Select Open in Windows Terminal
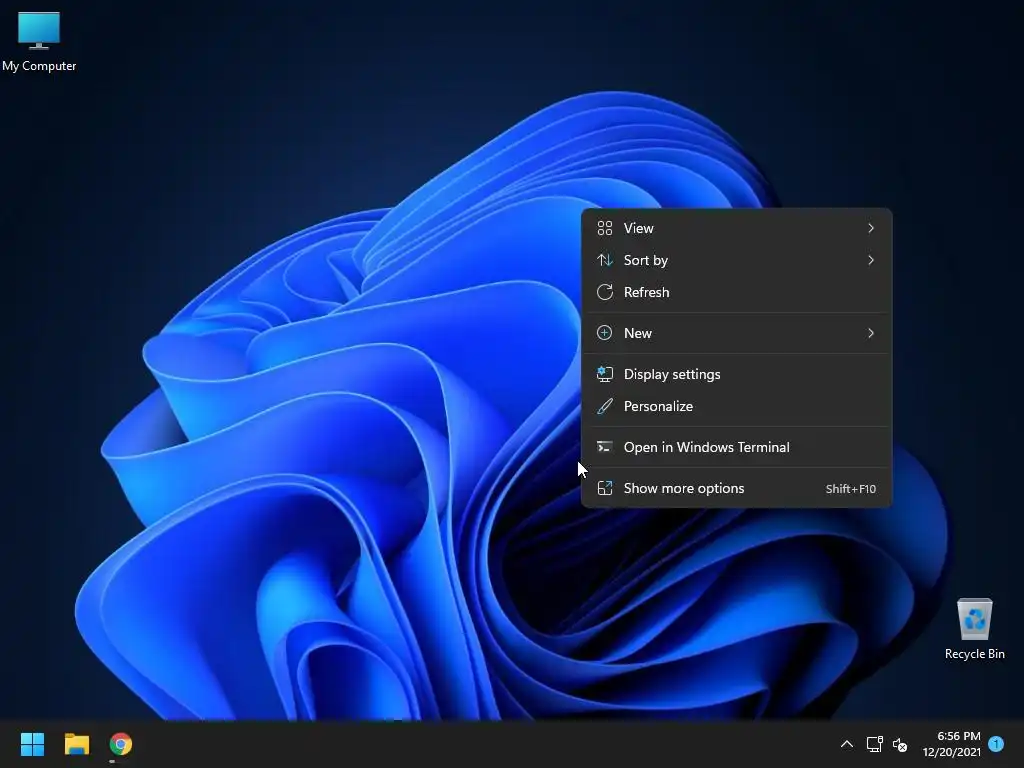The image size is (1024, 768). pyautogui.click(x=736, y=447)
